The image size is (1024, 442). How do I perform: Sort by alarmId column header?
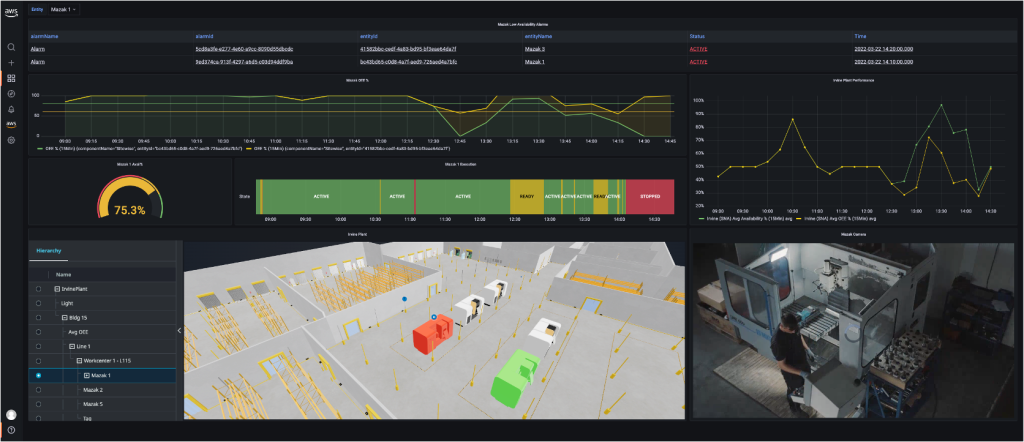tap(204, 37)
